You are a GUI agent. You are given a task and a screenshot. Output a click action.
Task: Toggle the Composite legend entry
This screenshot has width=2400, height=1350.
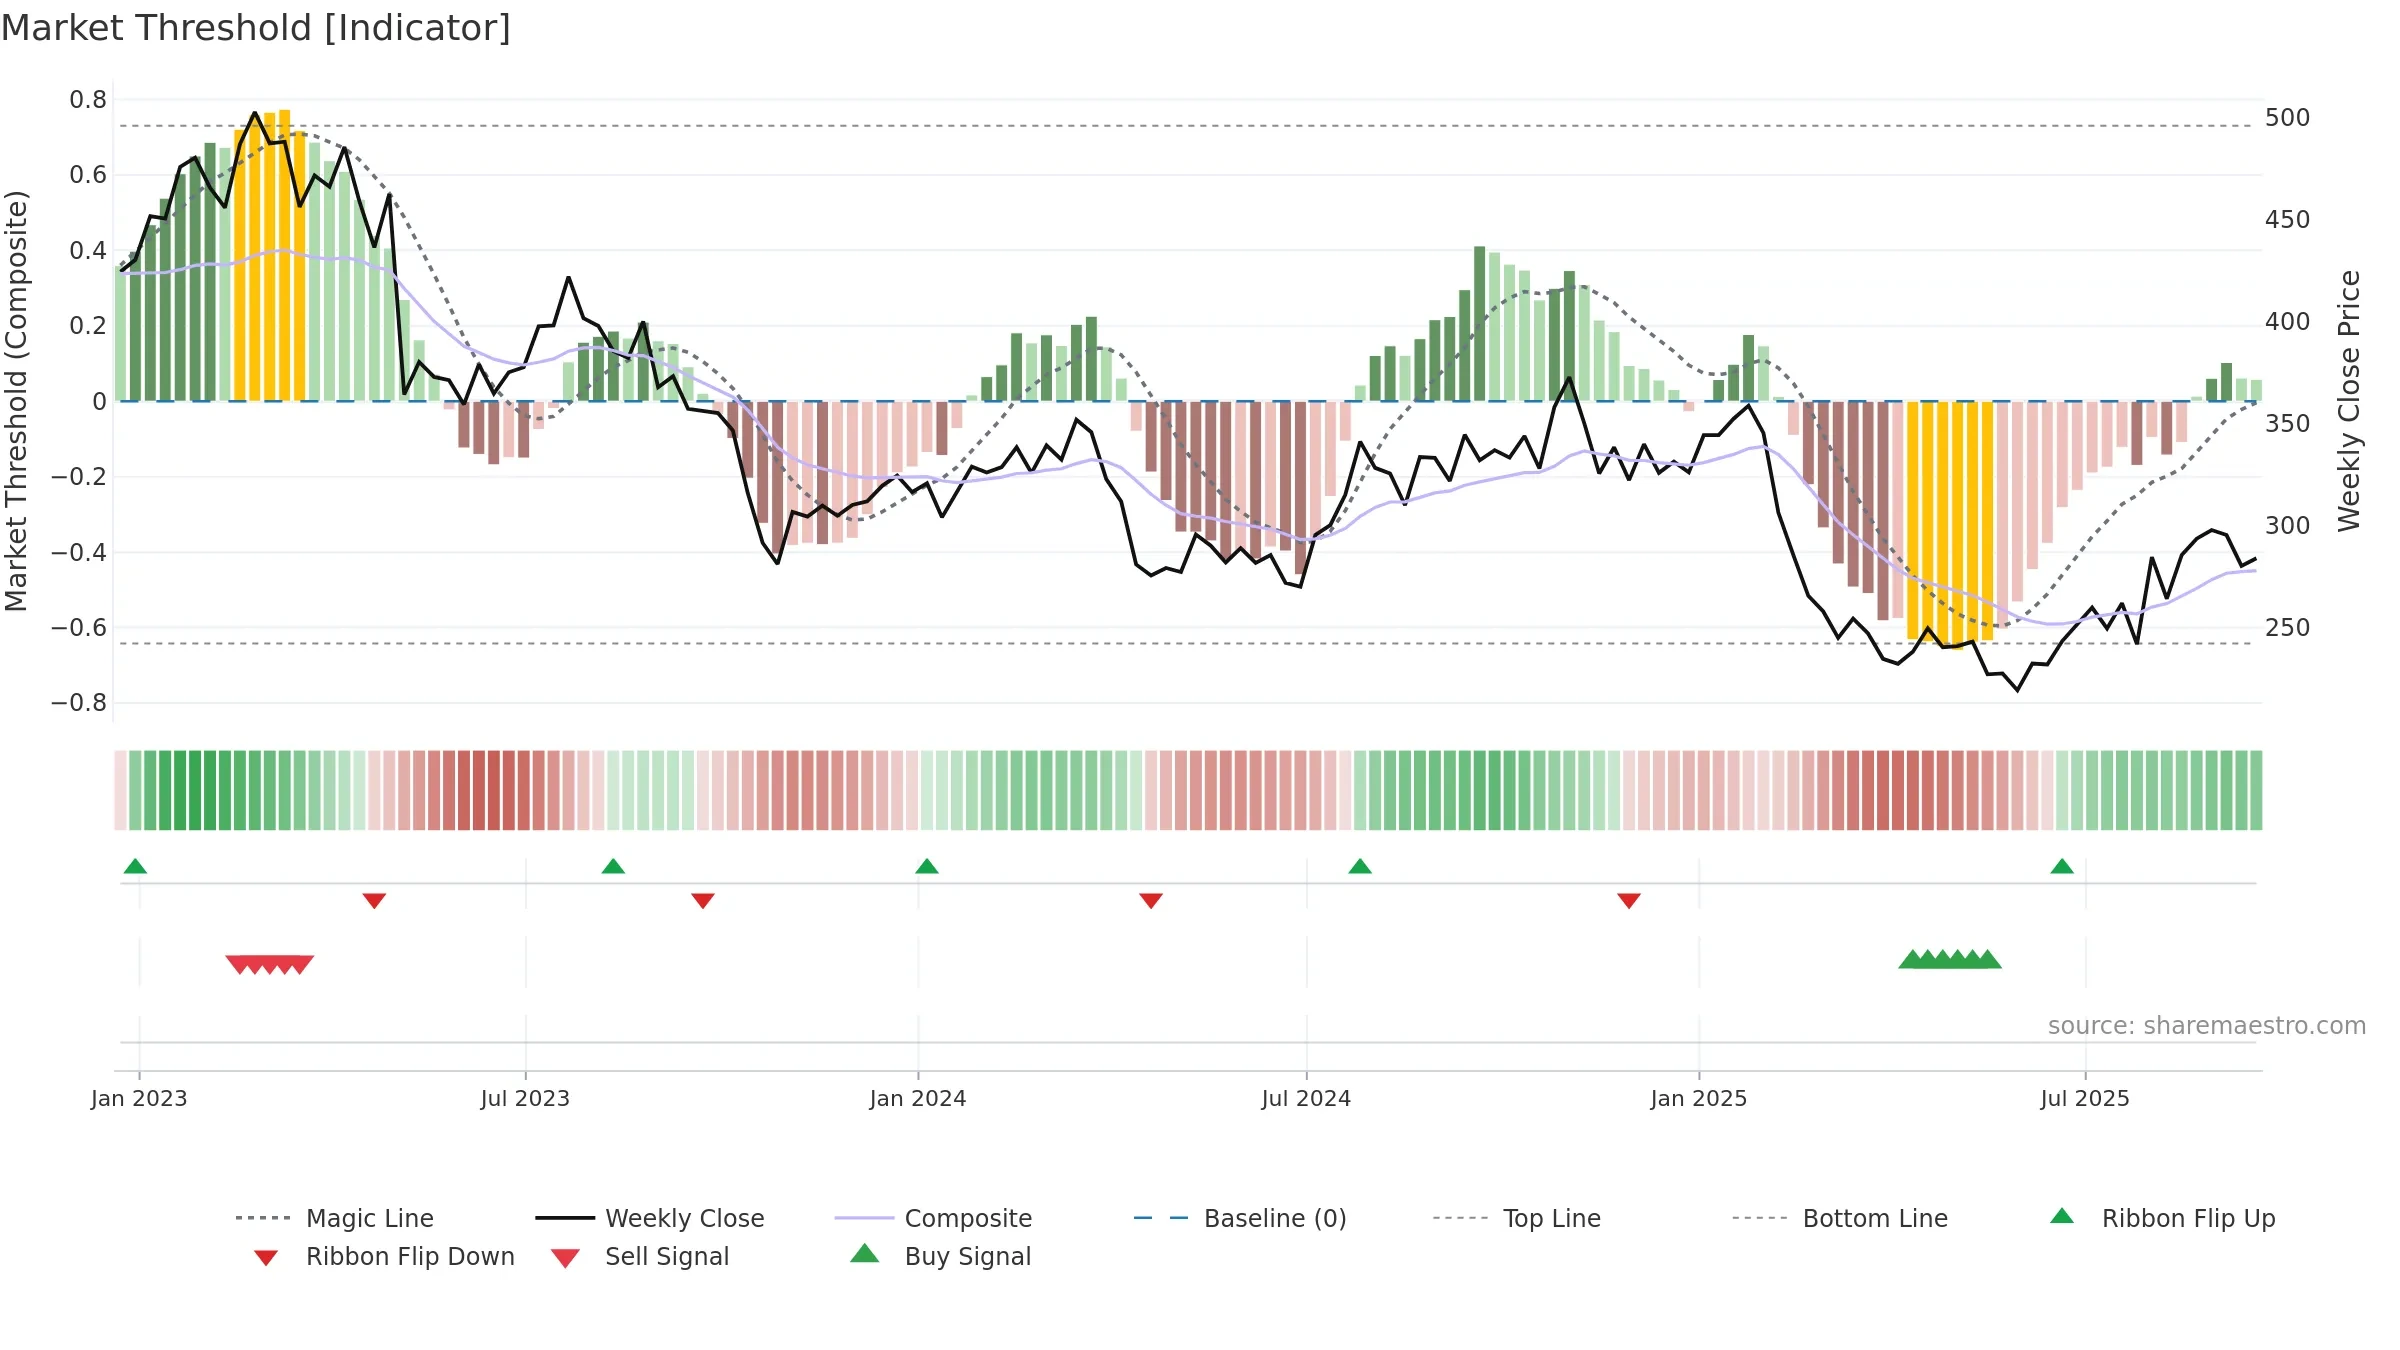(x=934, y=1218)
